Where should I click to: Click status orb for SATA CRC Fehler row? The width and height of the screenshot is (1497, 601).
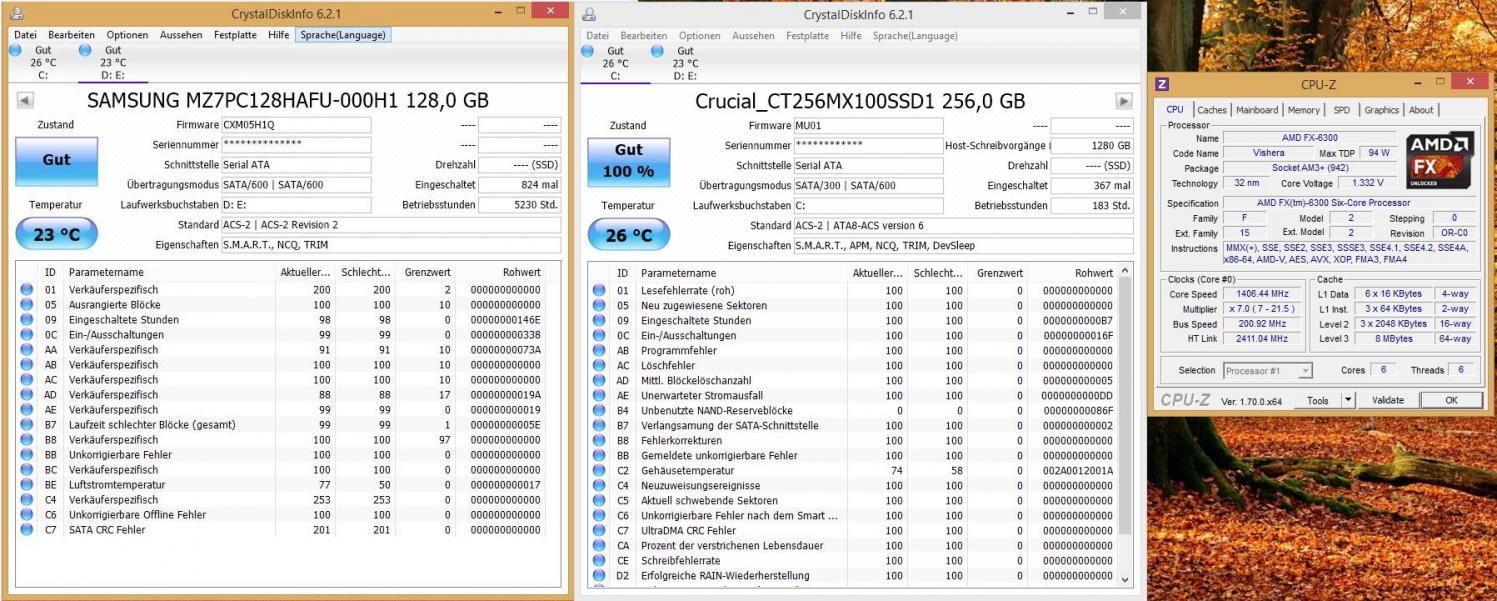27,530
